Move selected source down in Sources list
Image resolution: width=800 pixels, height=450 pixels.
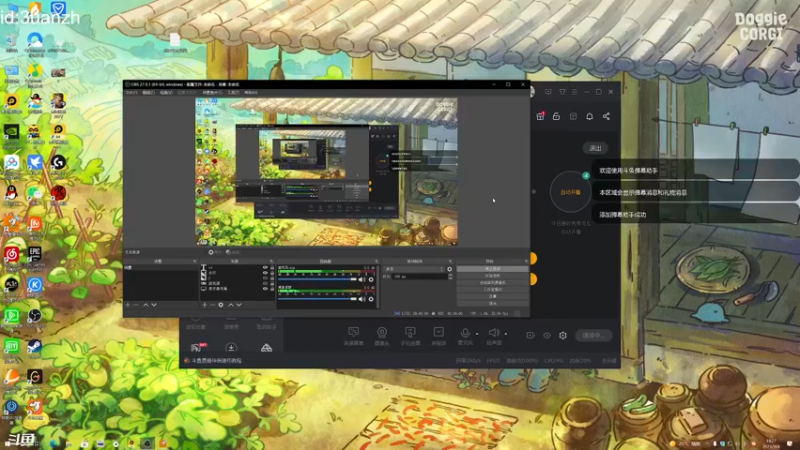click(x=239, y=305)
